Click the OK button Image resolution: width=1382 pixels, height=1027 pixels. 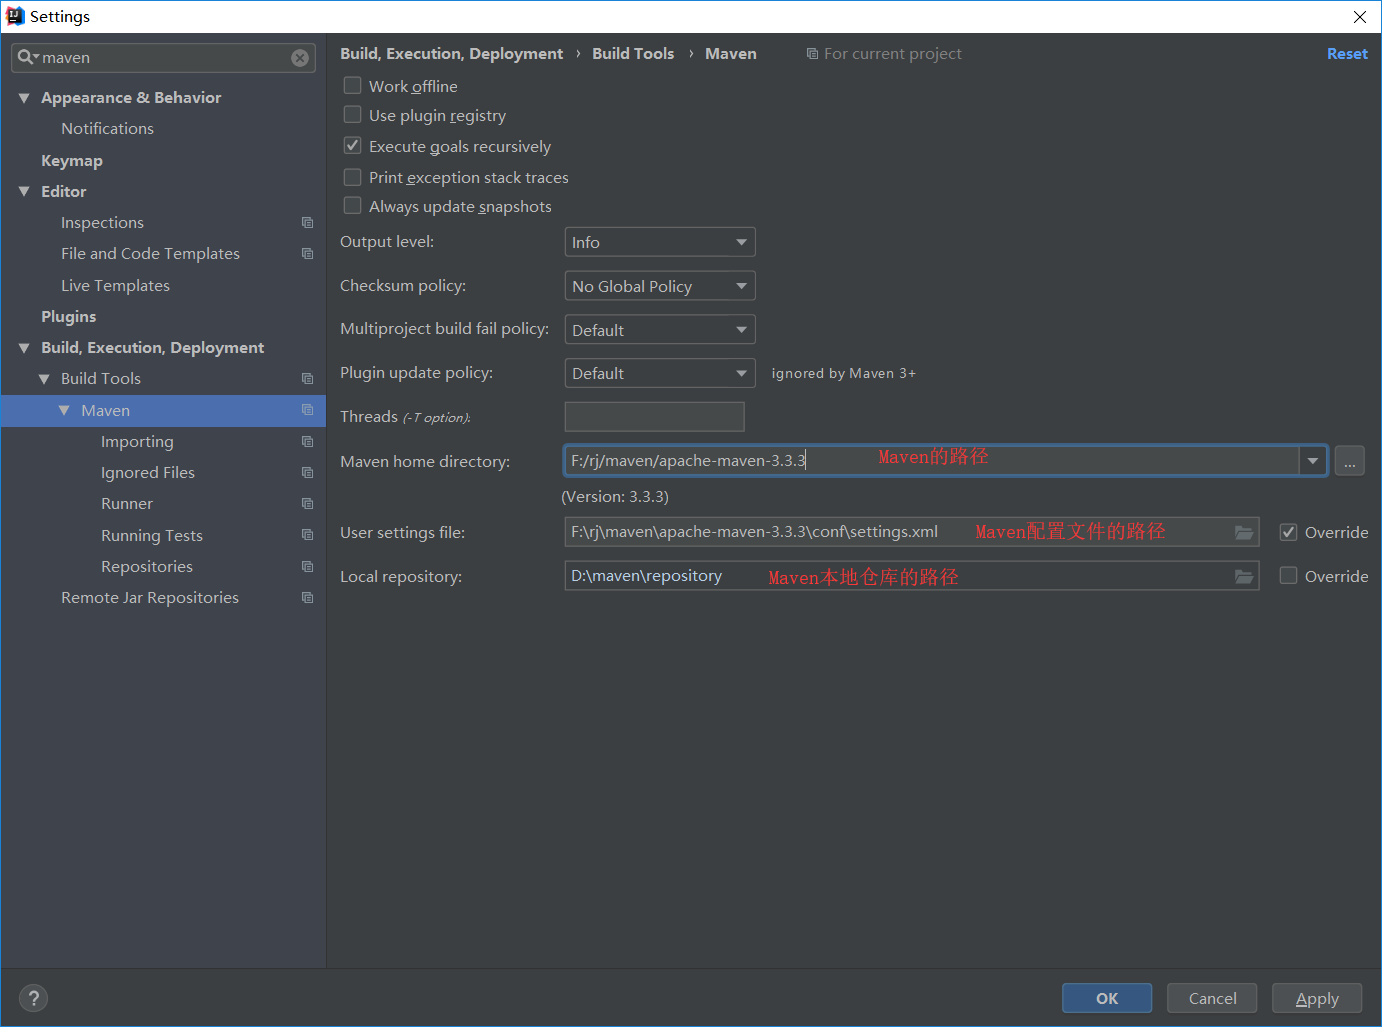1107,998
